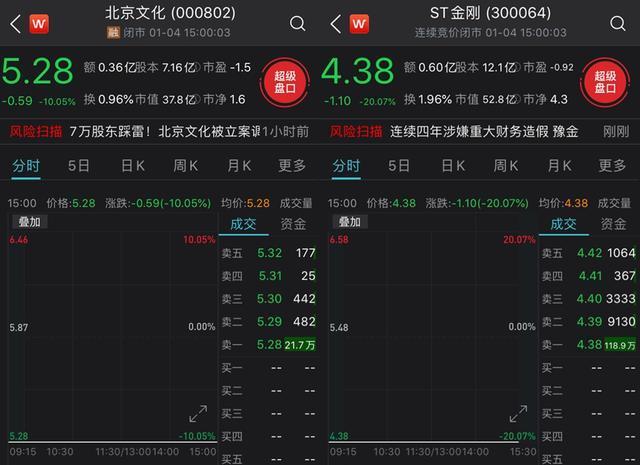Open 超级盘口 for ST金刚
The height and width of the screenshot is (465, 640).
click(605, 80)
